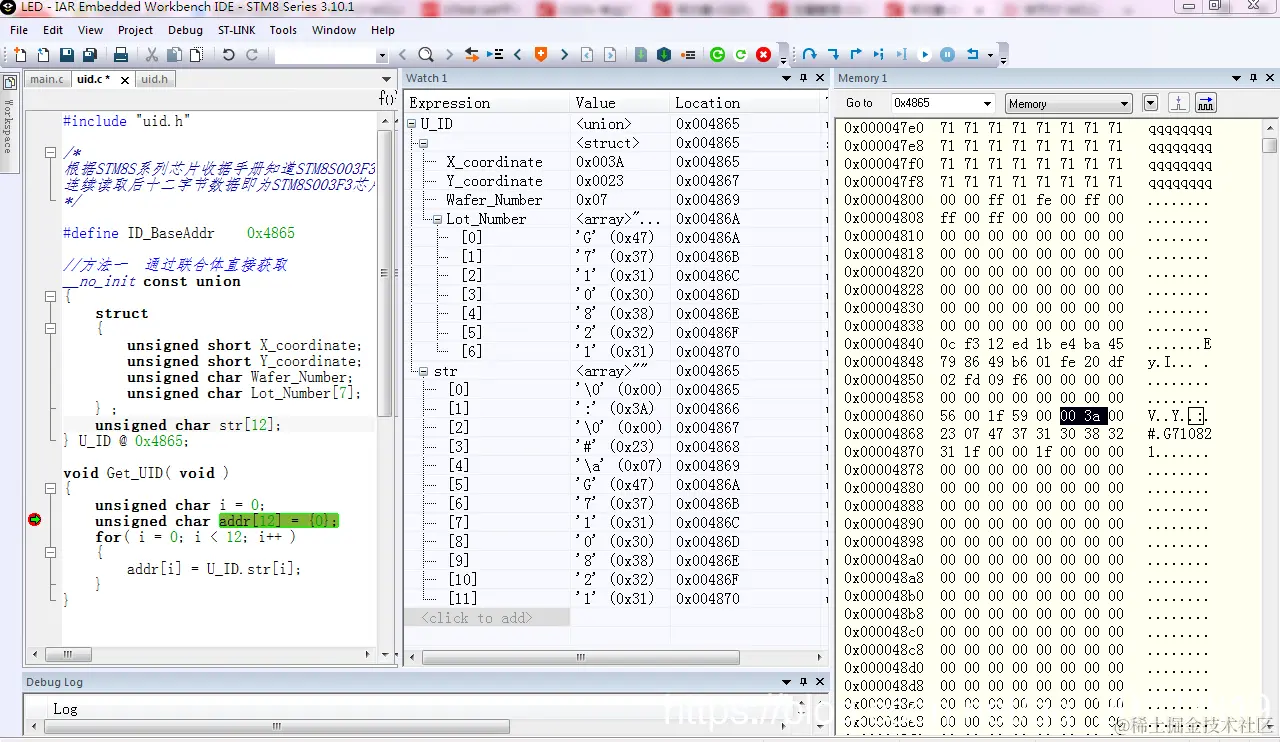Image resolution: width=1280 pixels, height=742 pixels.
Task: Run program with Go play icon
Action: 924,55
